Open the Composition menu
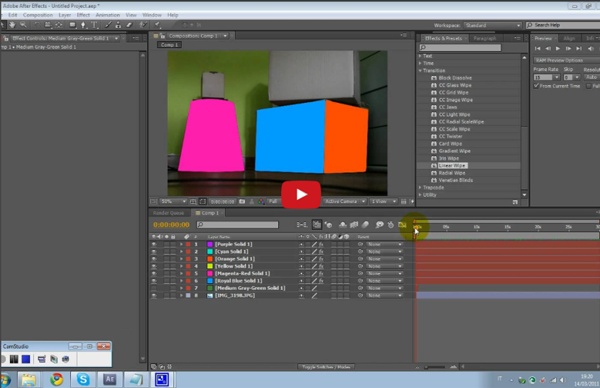 click(38, 15)
